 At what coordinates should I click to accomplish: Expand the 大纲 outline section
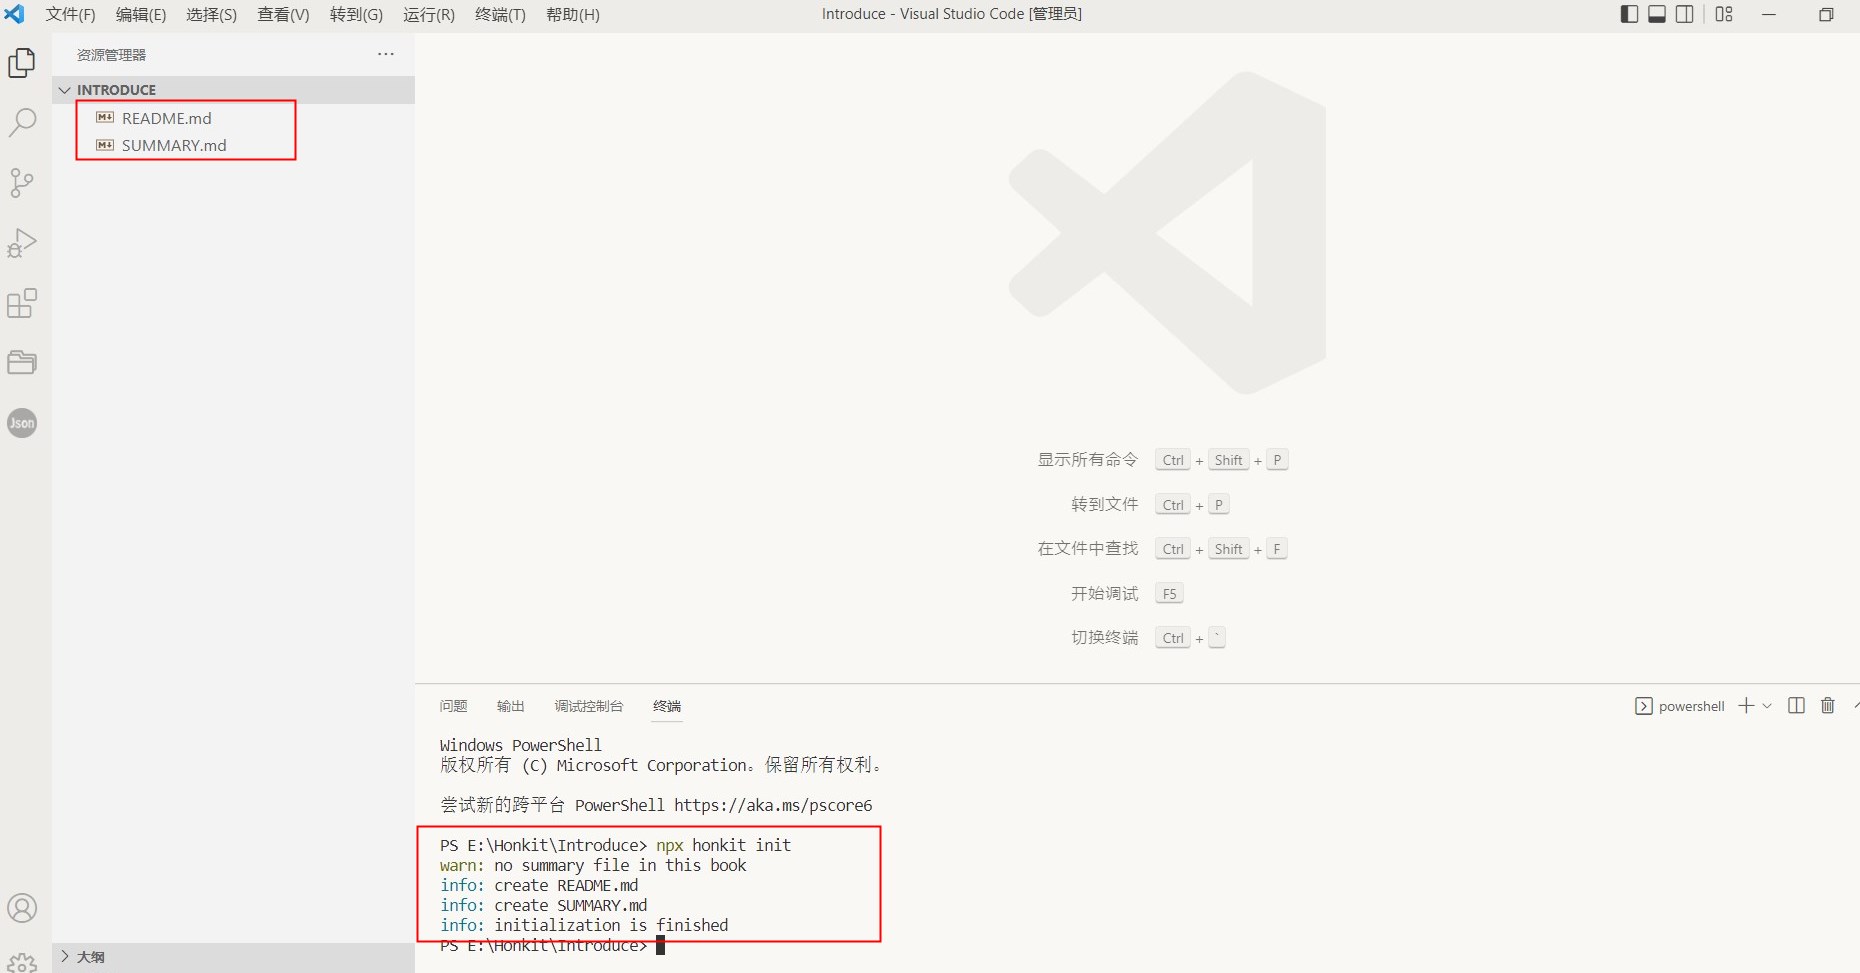pyautogui.click(x=233, y=957)
